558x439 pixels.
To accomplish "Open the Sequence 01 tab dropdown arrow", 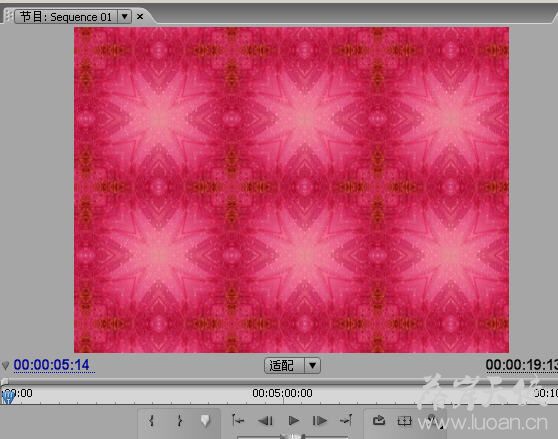I will [x=125, y=17].
